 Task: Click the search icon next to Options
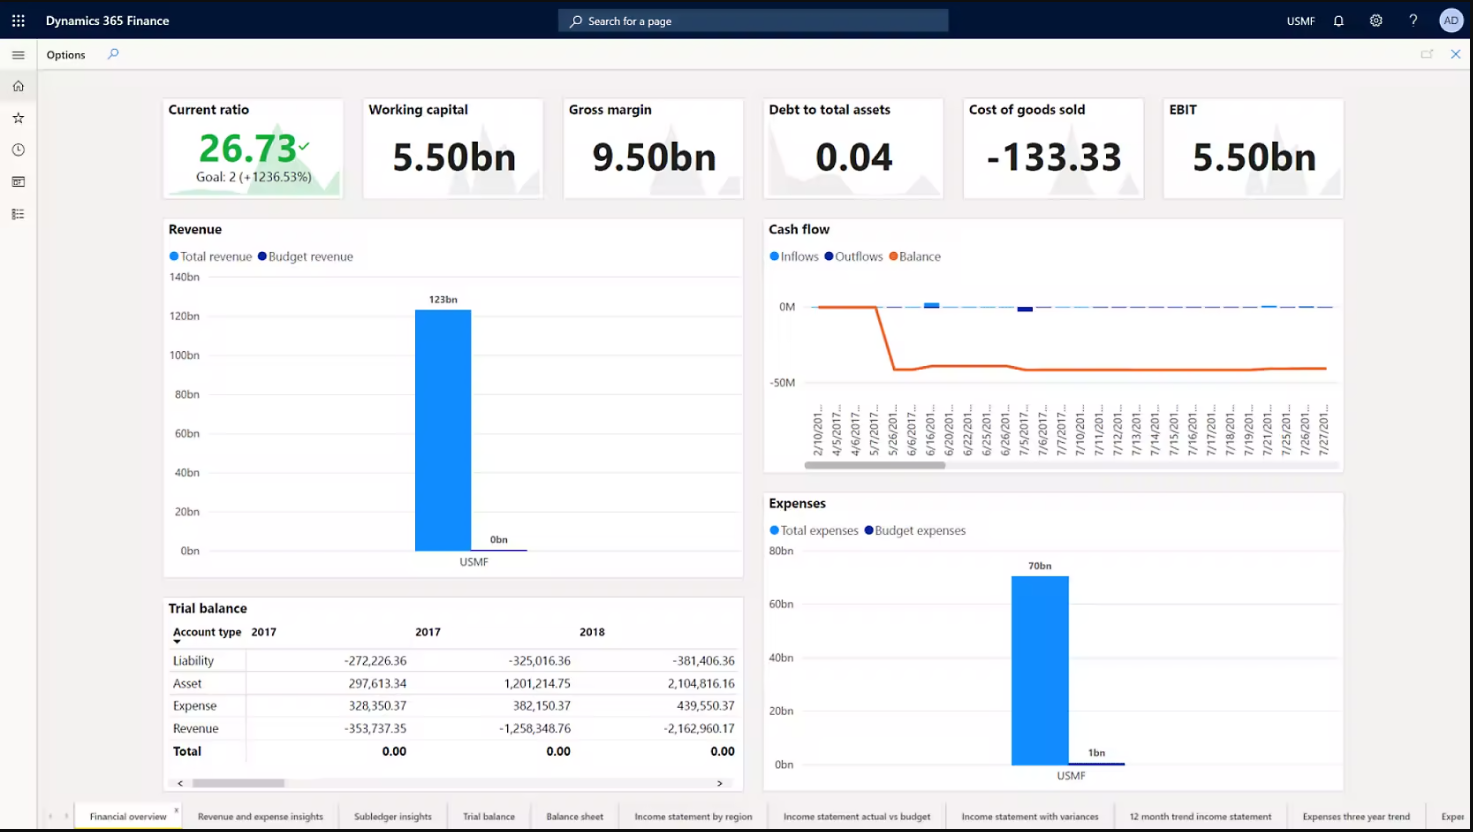113,55
